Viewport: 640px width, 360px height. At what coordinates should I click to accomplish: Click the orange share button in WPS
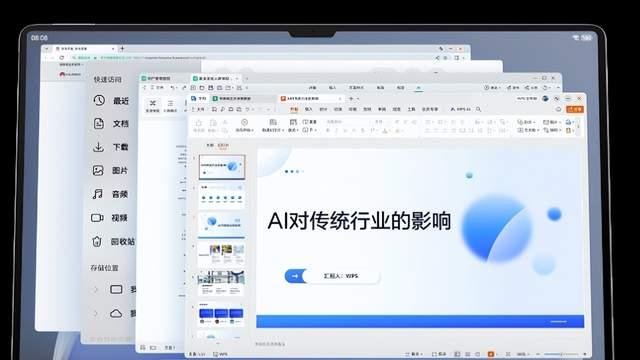(x=575, y=109)
